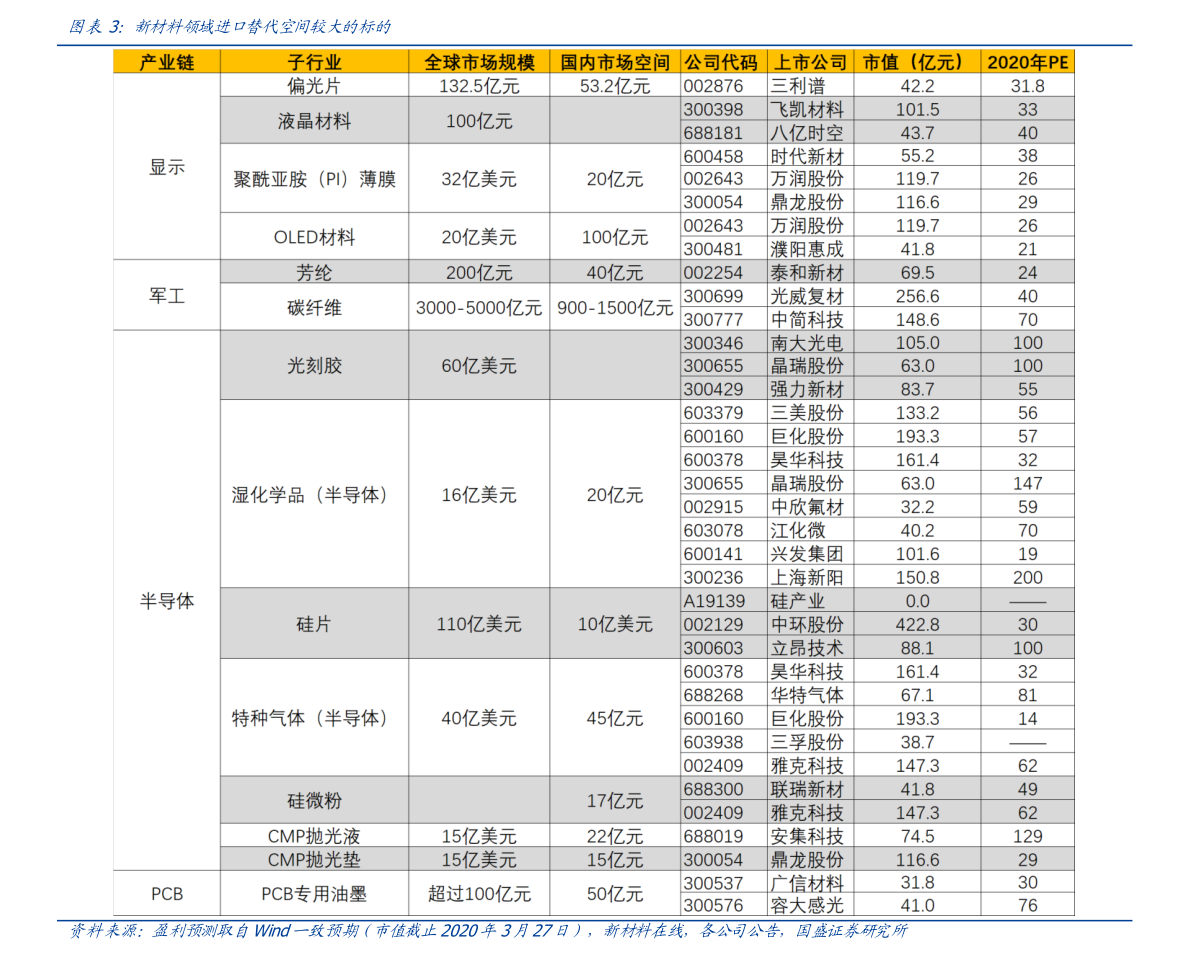Click the 市值（亿元） column header
This screenshot has height=959, width=1191.
(x=917, y=62)
